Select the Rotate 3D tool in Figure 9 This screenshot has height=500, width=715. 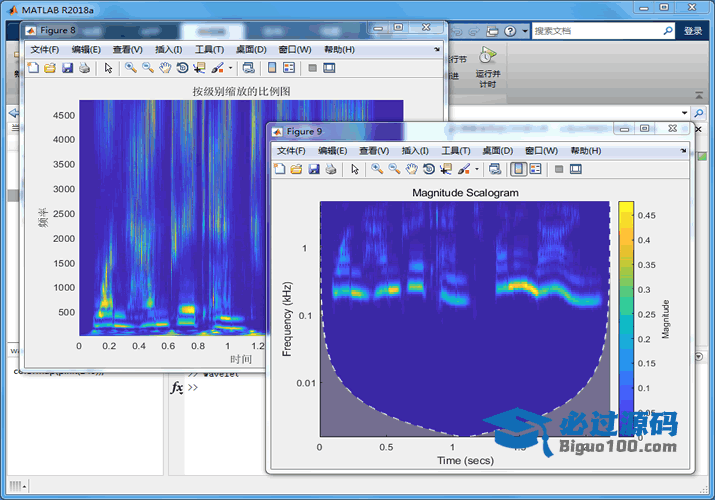[428, 169]
